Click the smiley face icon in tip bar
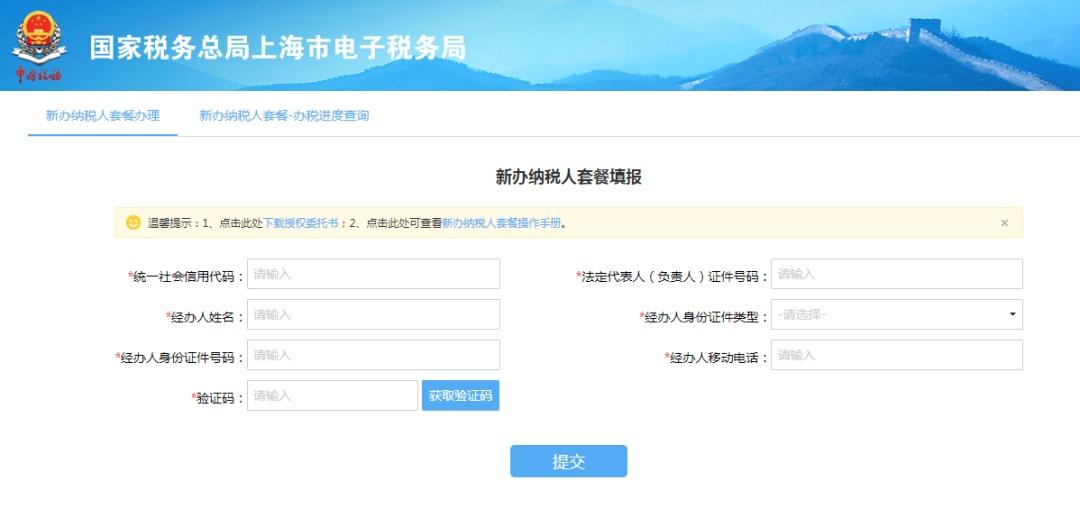 click(x=133, y=223)
